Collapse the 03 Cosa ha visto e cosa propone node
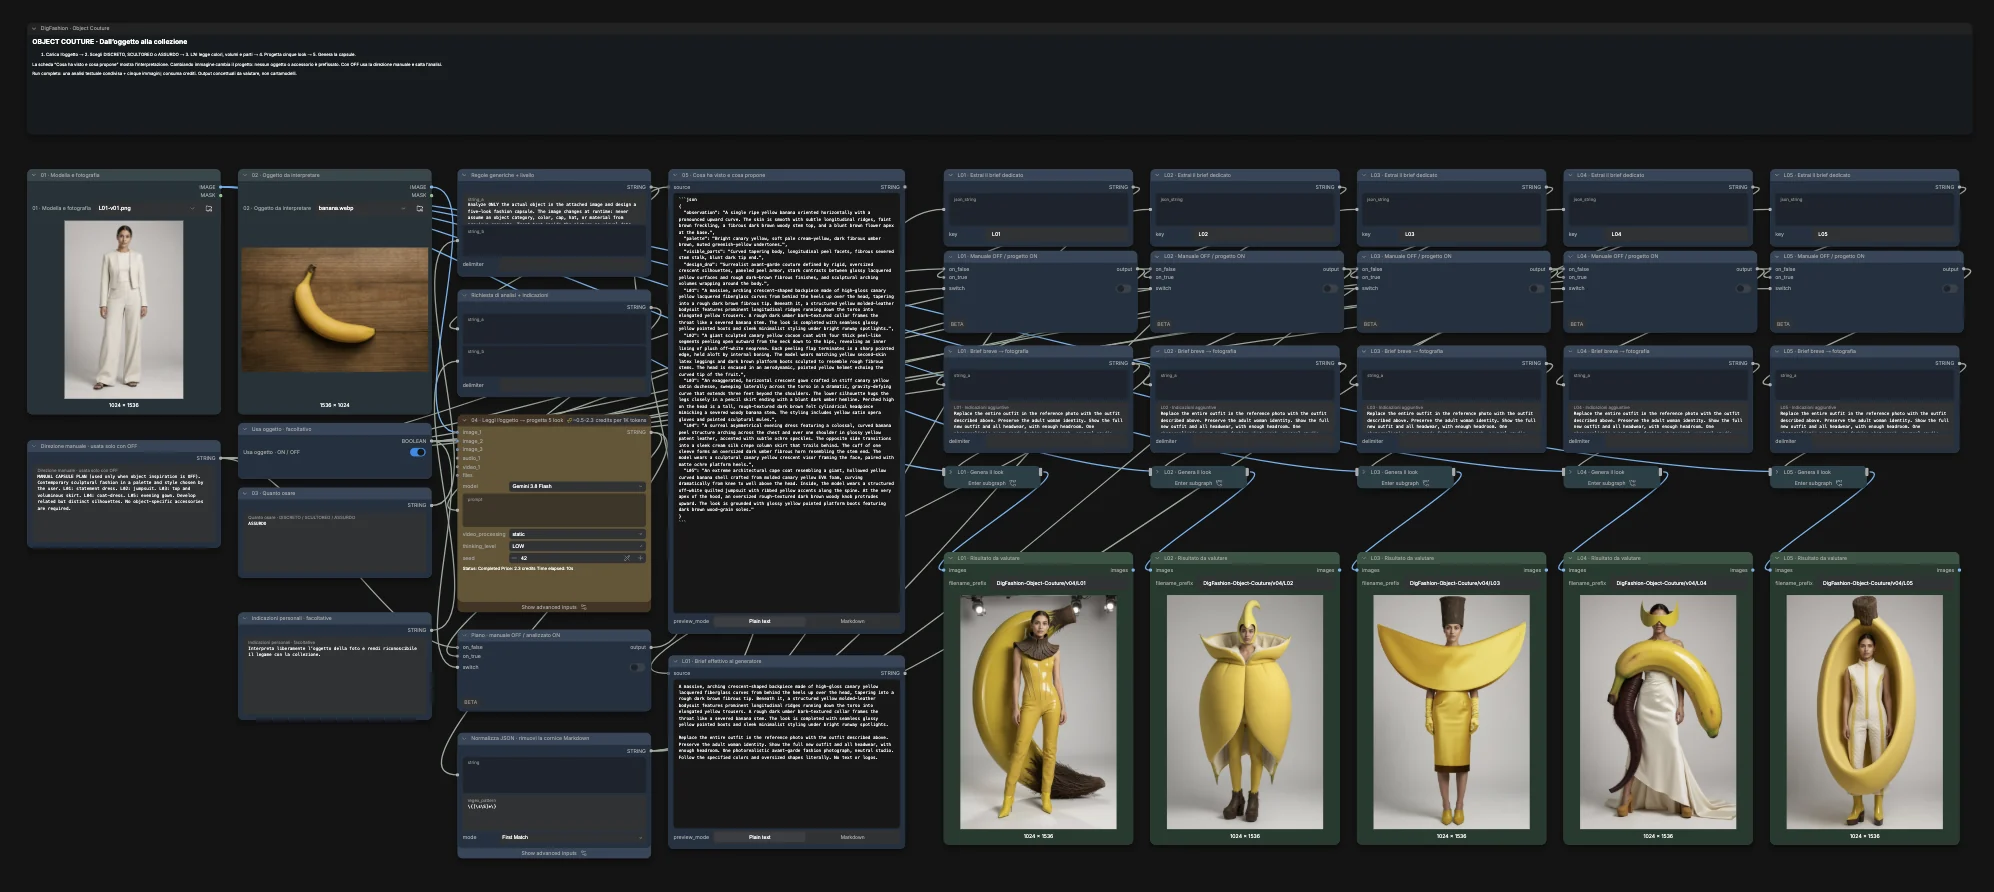Image resolution: width=1994 pixels, height=892 pixels. pos(675,175)
